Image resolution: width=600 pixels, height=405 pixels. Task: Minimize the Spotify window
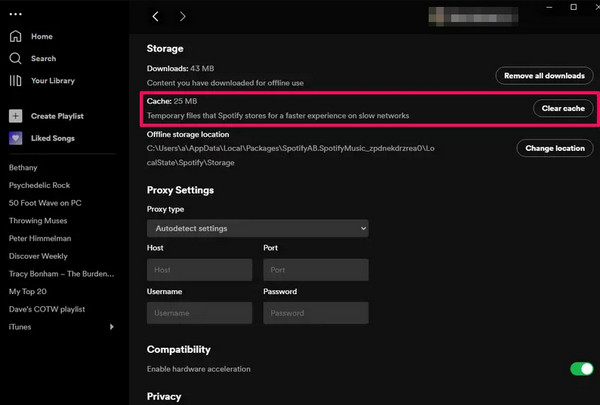coord(549,7)
